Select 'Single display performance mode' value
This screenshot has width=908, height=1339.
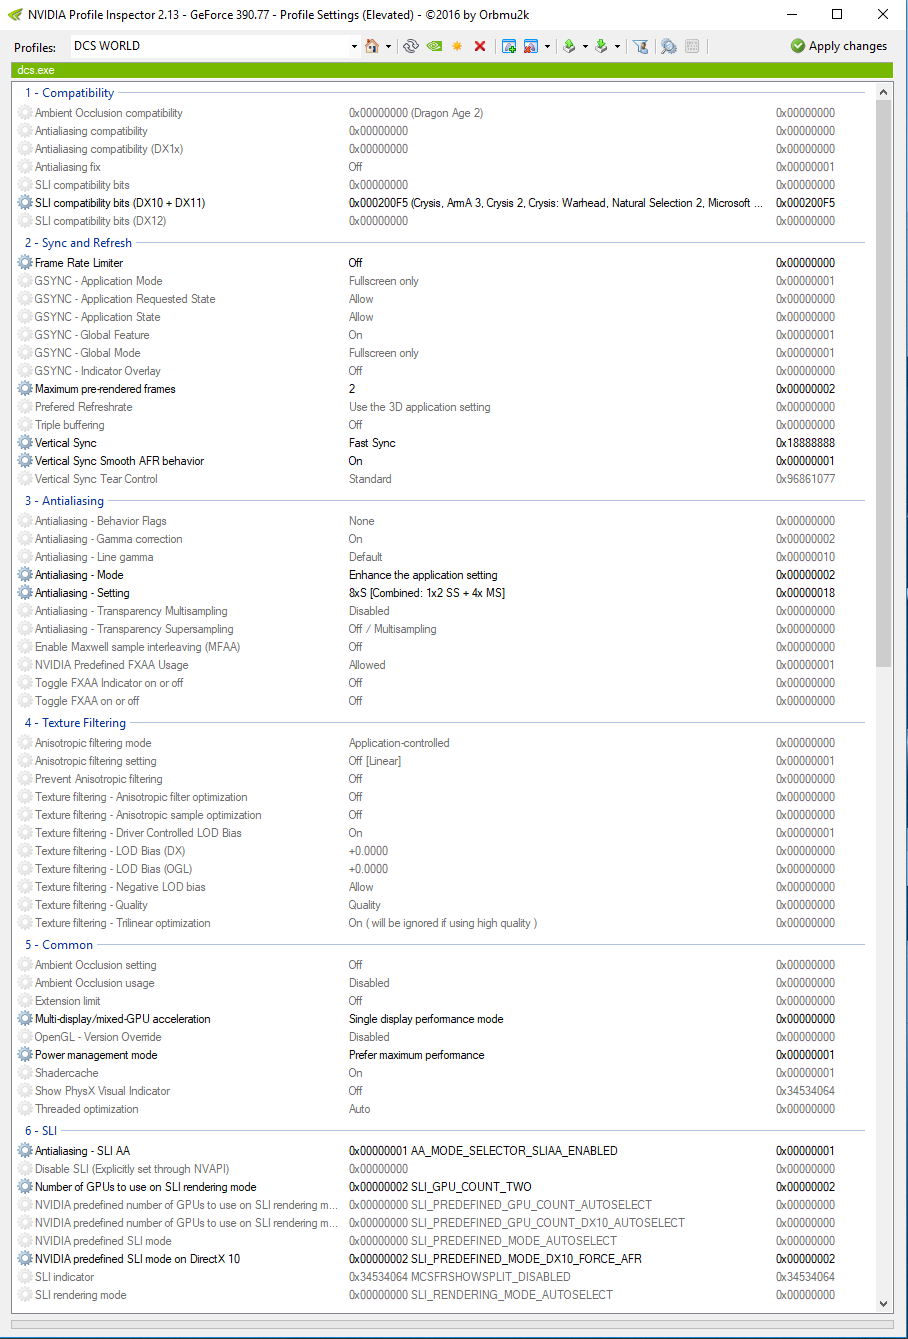click(426, 1019)
